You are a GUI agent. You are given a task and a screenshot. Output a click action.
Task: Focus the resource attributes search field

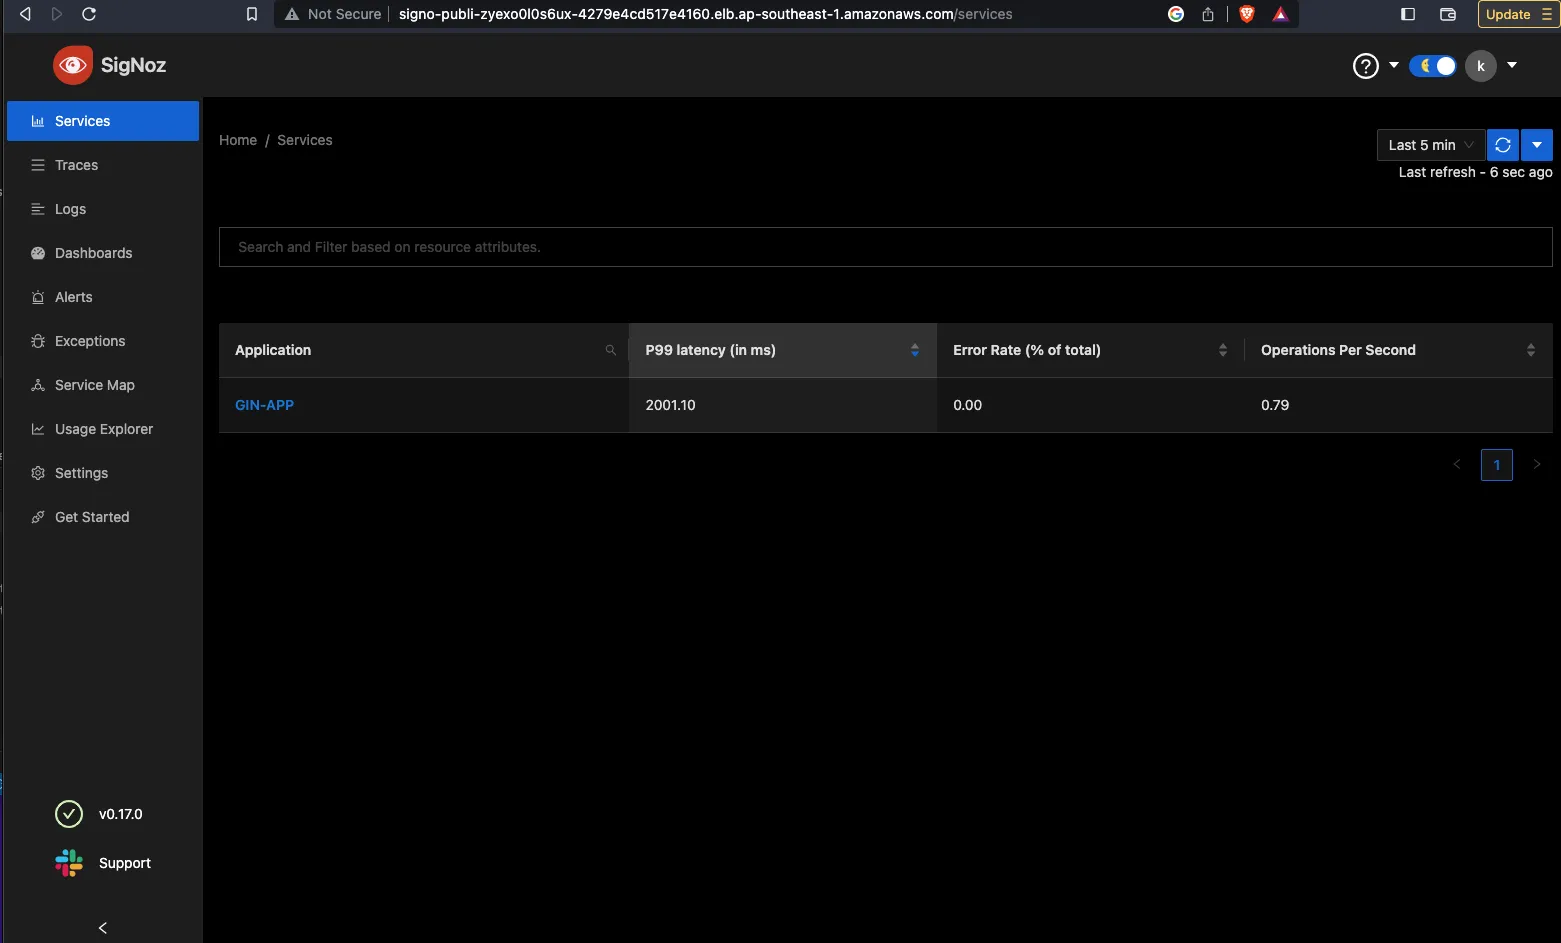pyautogui.click(x=885, y=247)
